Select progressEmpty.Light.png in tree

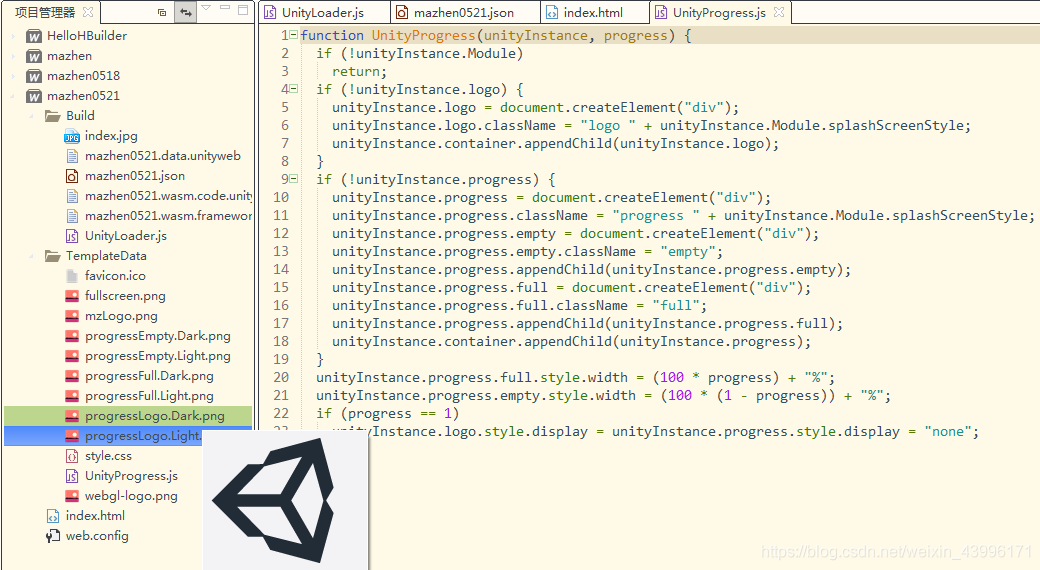pyautogui.click(x=158, y=356)
